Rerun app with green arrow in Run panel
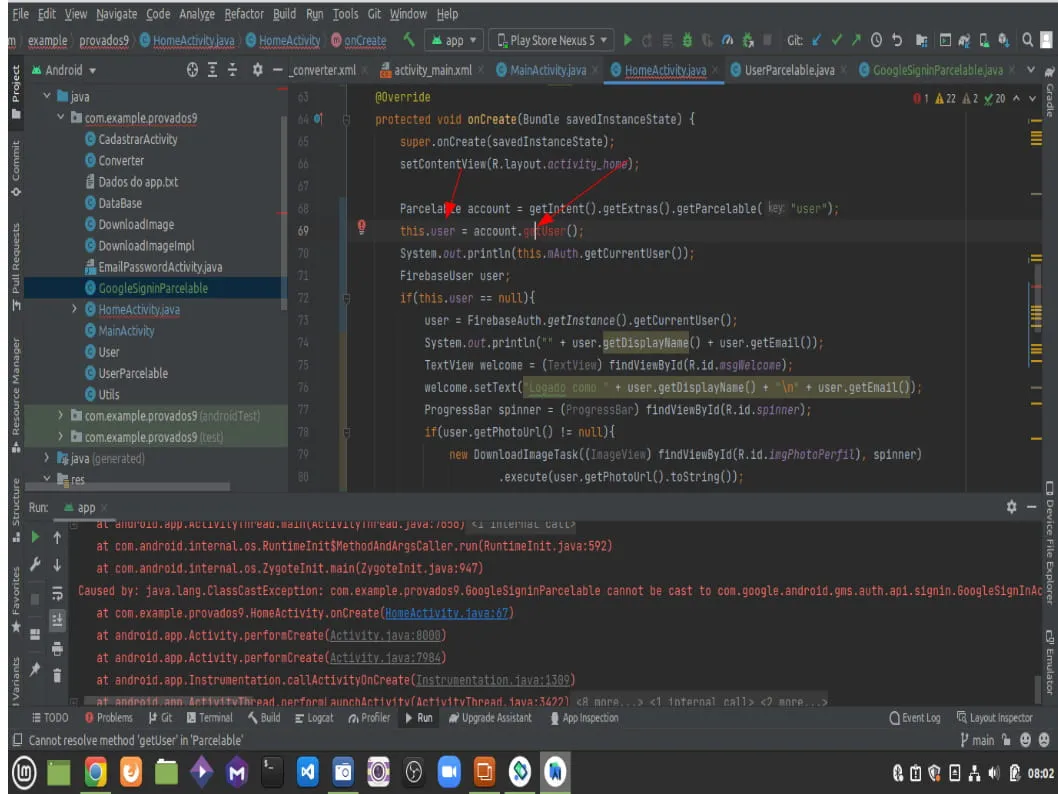Image resolution: width=1058 pixels, height=794 pixels. pyautogui.click(x=35, y=537)
